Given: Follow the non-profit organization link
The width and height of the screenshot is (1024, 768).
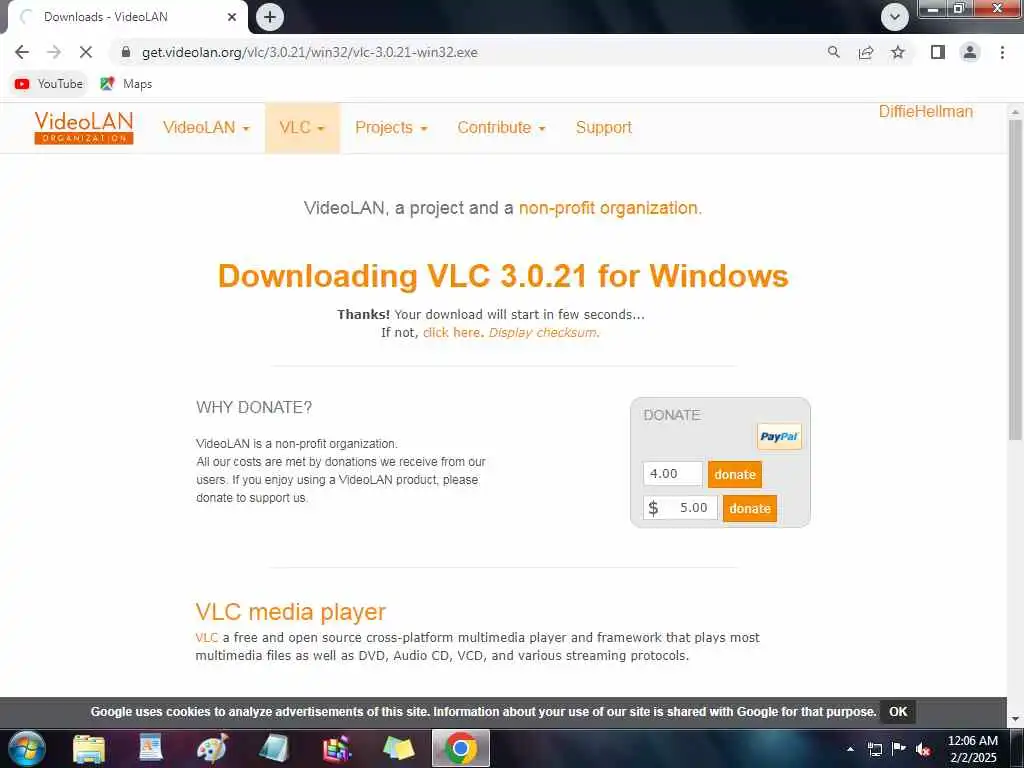Looking at the screenshot, I should 608,208.
